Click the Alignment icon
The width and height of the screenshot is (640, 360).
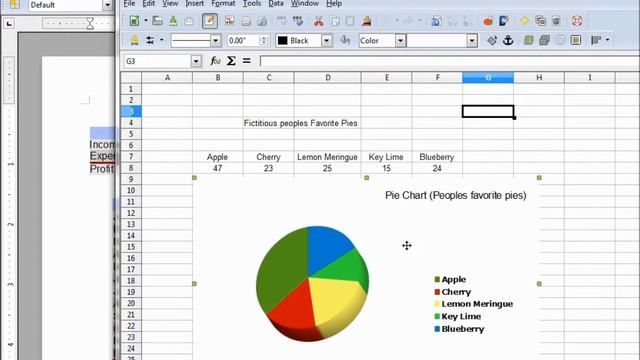pyautogui.click(x=596, y=40)
